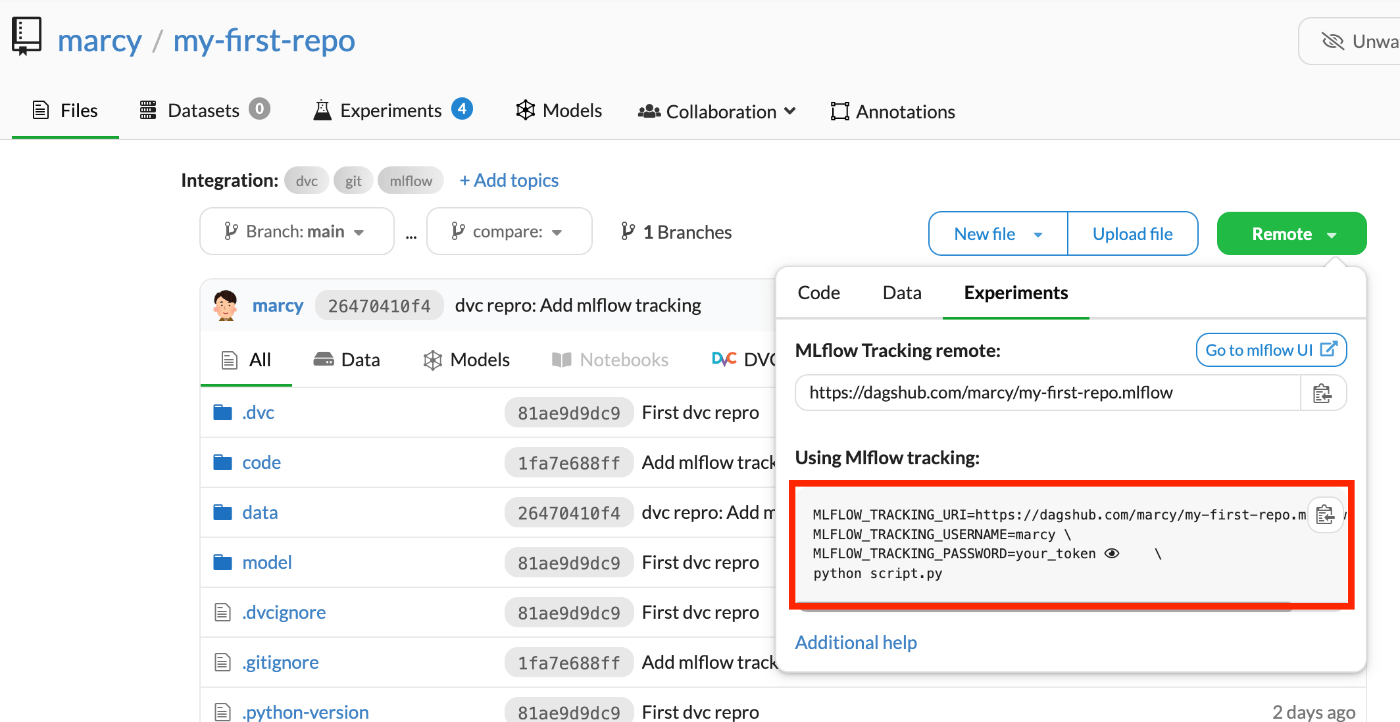
Task: Open commit 81ae9d9dc9 on model row
Action: pyautogui.click(x=569, y=563)
